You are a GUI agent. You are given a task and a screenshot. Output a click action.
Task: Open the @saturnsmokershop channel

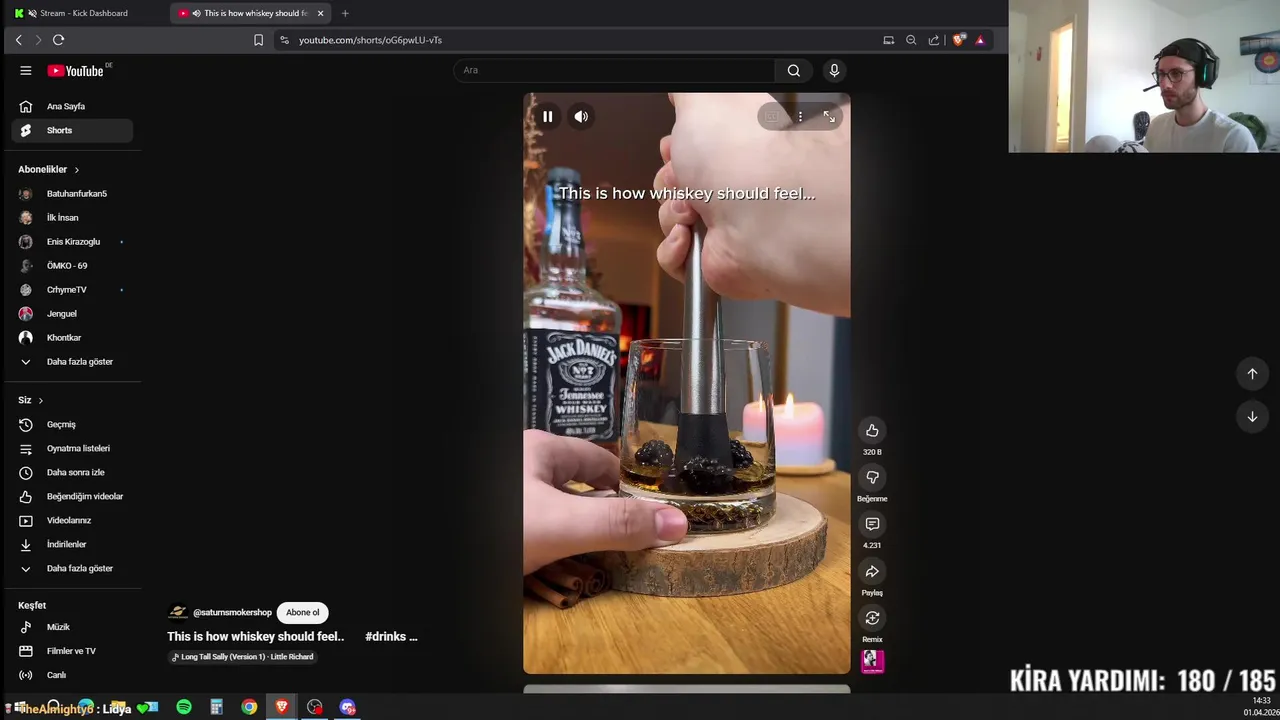tap(232, 613)
